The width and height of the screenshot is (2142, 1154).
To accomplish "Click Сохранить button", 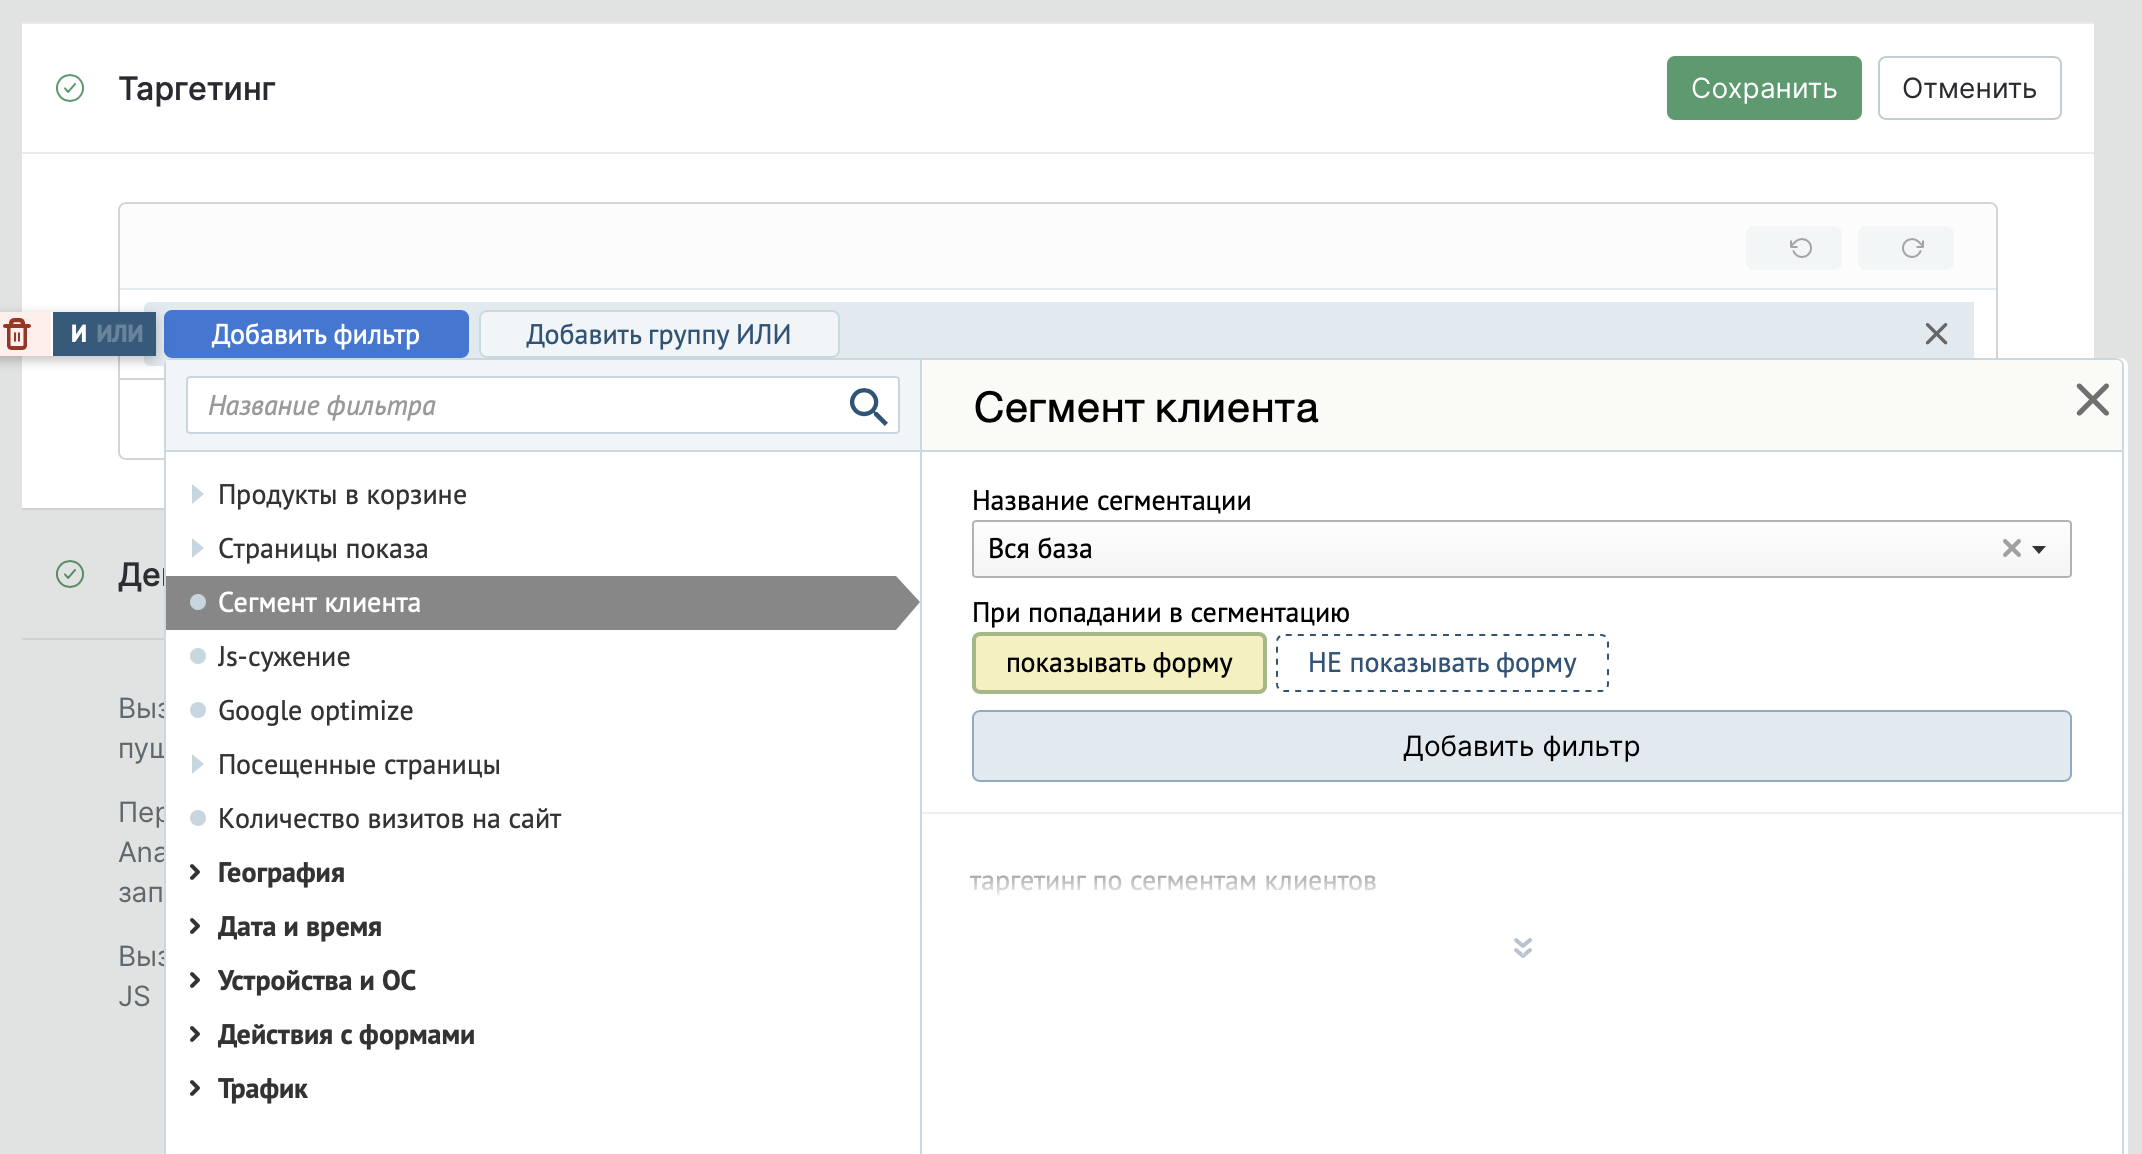I will [1764, 88].
